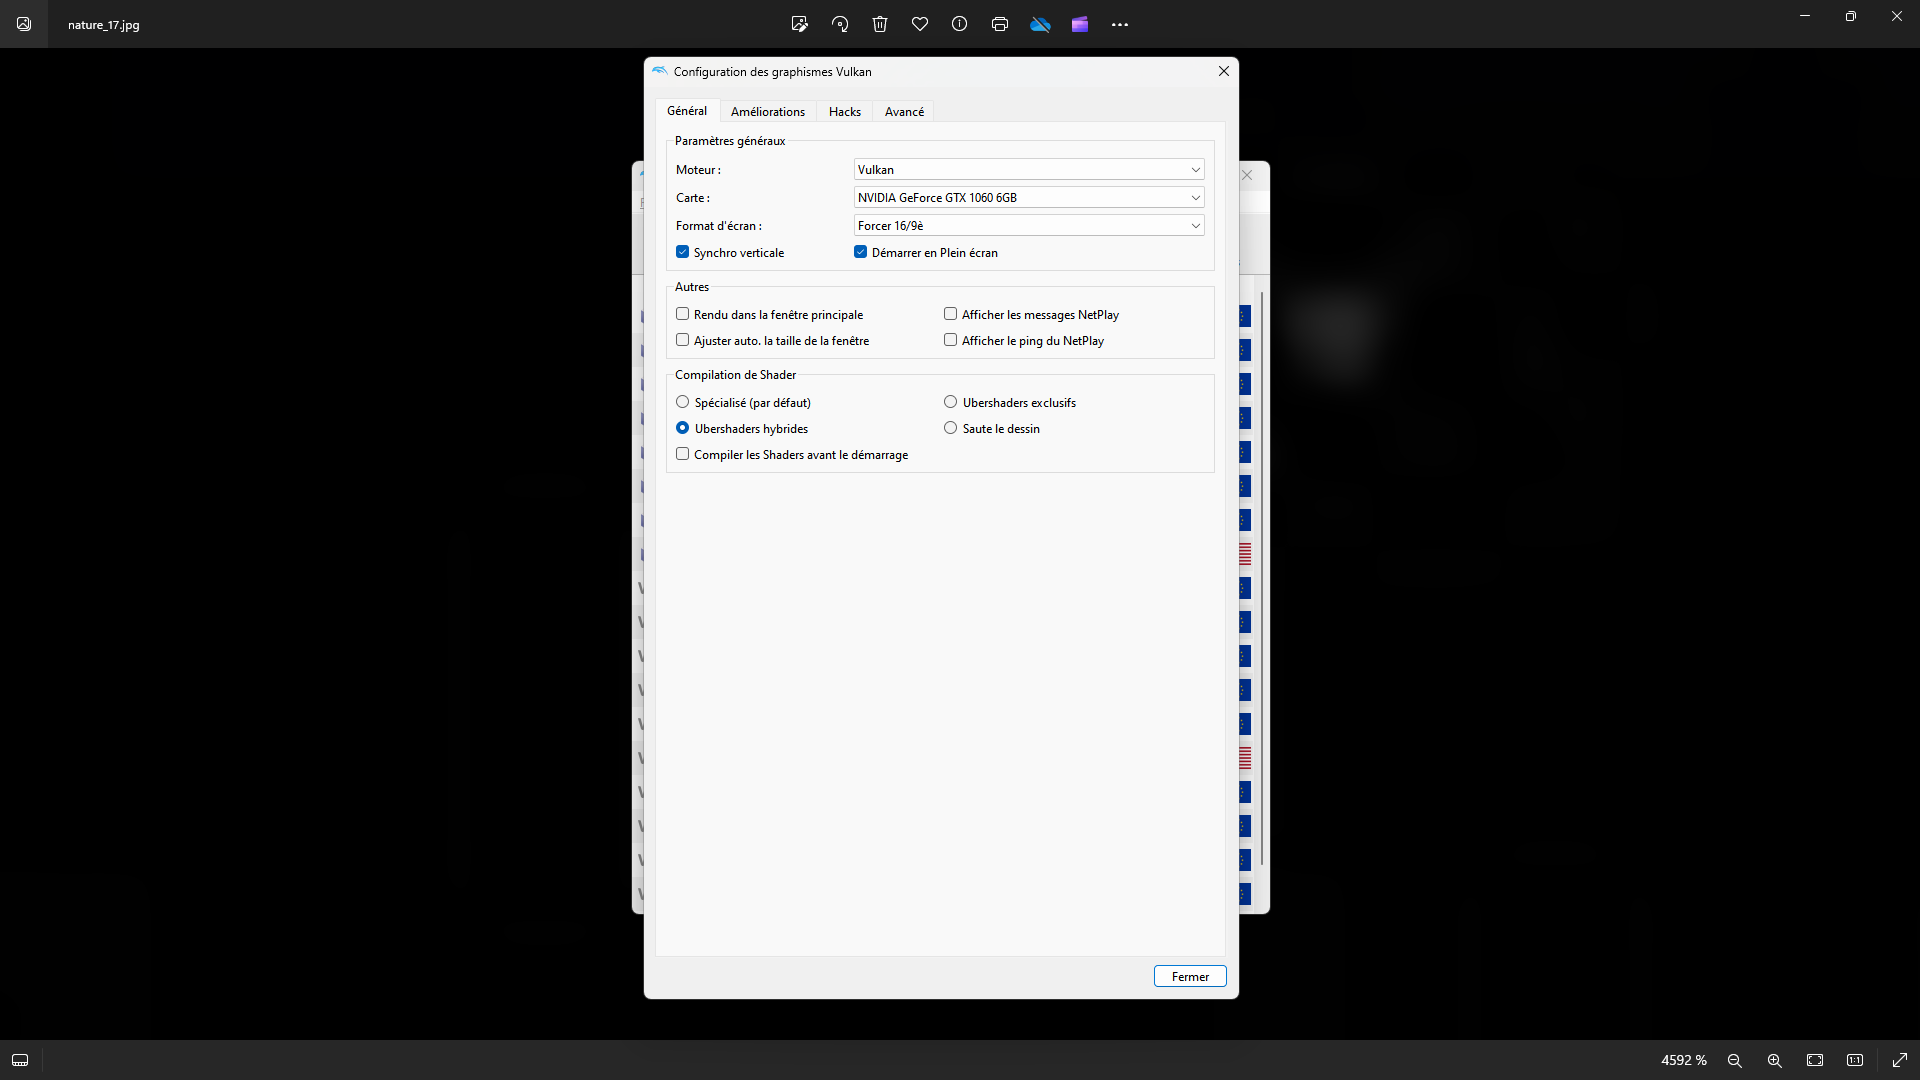Viewport: 1920px width, 1080px height.
Task: Open the Clipchamp video editor icon
Action: pyautogui.click(x=1080, y=24)
